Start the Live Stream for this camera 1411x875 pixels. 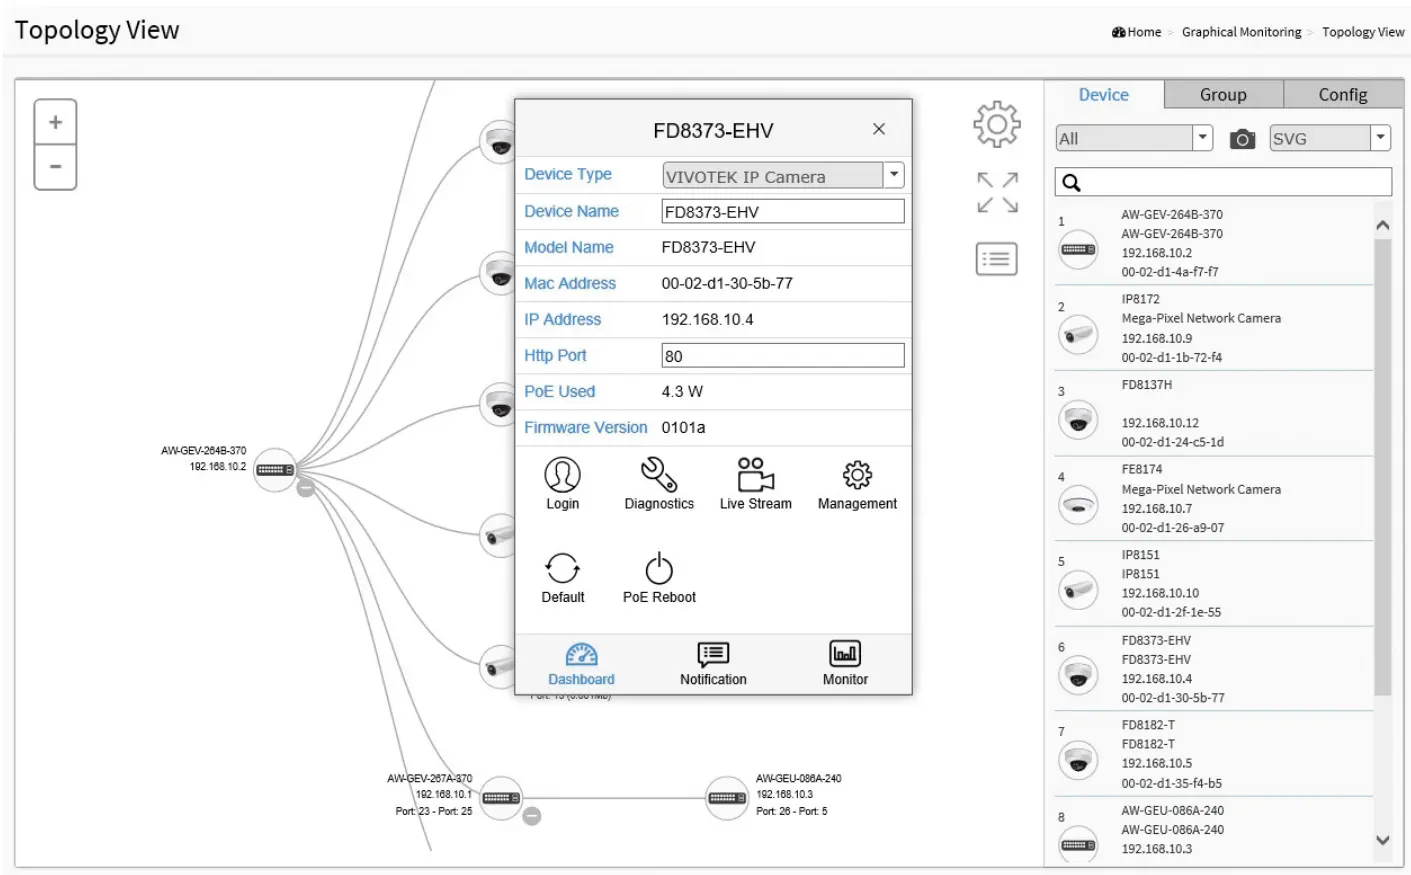pyautogui.click(x=755, y=476)
